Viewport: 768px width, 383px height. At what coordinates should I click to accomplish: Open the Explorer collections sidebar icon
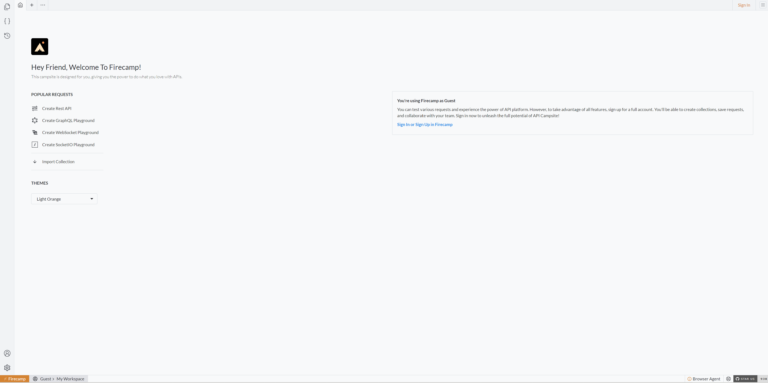click(x=7, y=7)
